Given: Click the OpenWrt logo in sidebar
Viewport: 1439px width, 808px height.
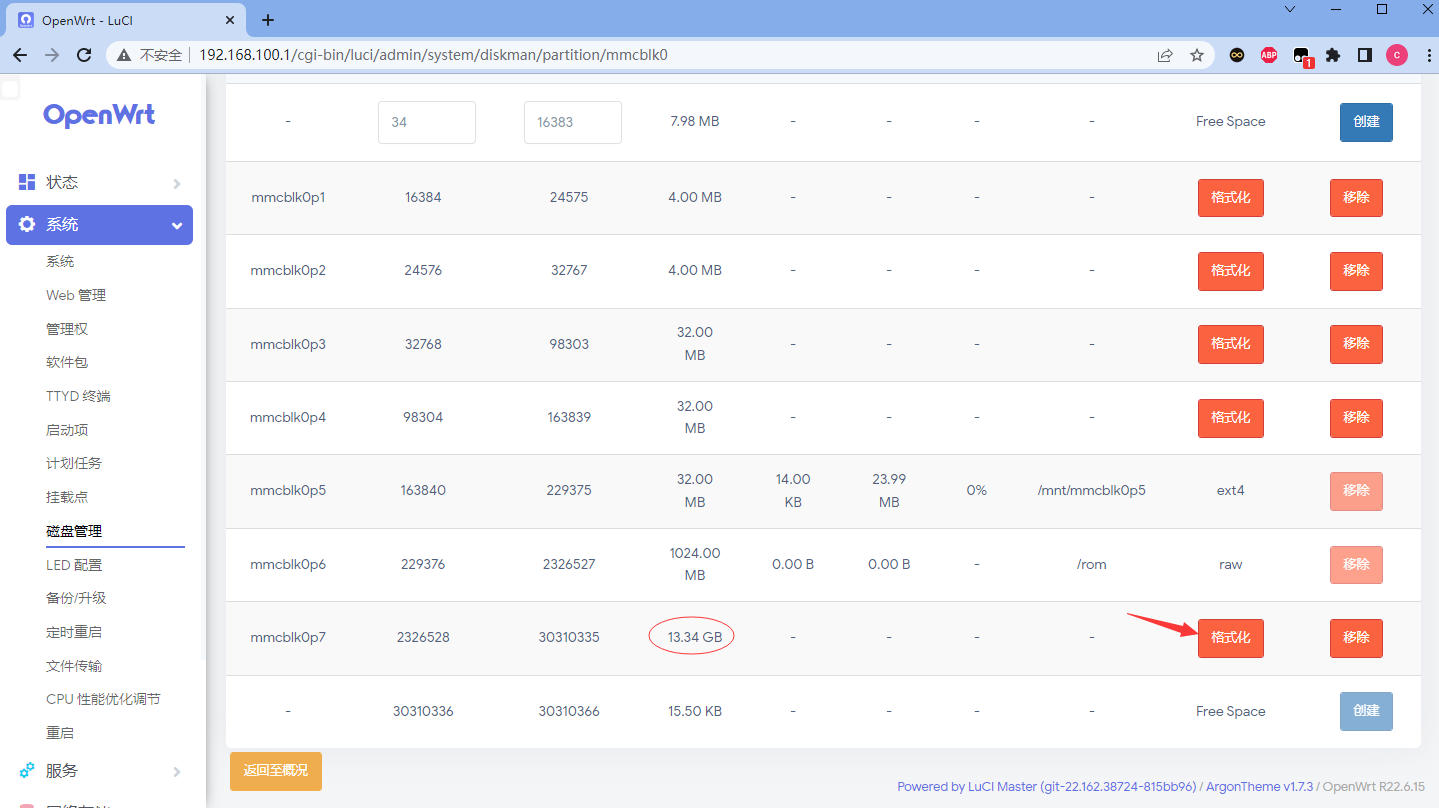Looking at the screenshot, I should (x=99, y=115).
